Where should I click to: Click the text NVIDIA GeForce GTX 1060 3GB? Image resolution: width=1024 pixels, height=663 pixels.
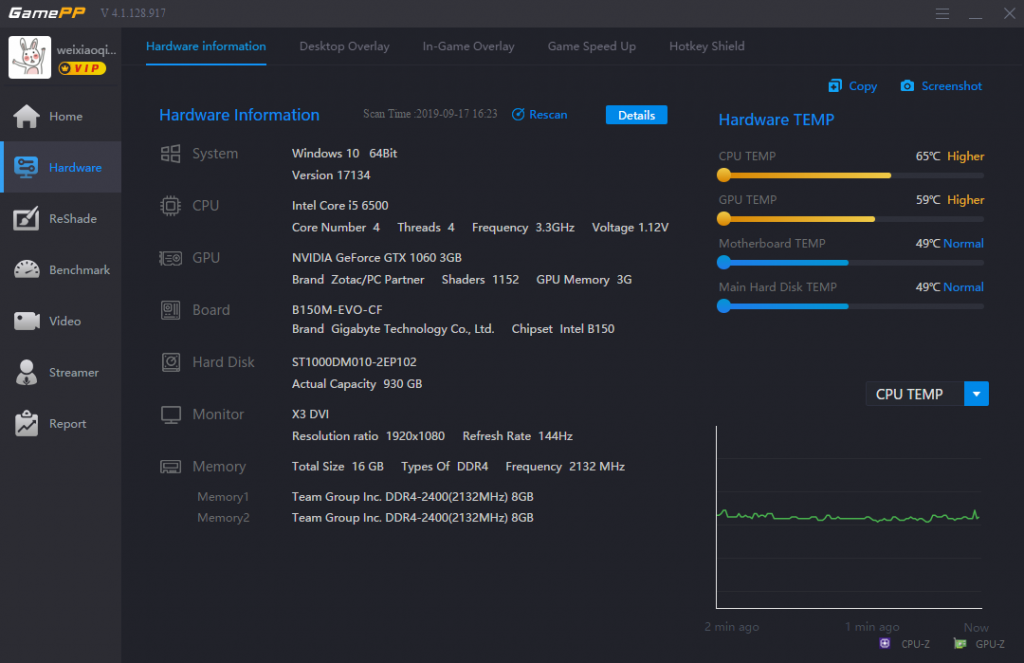377,257
